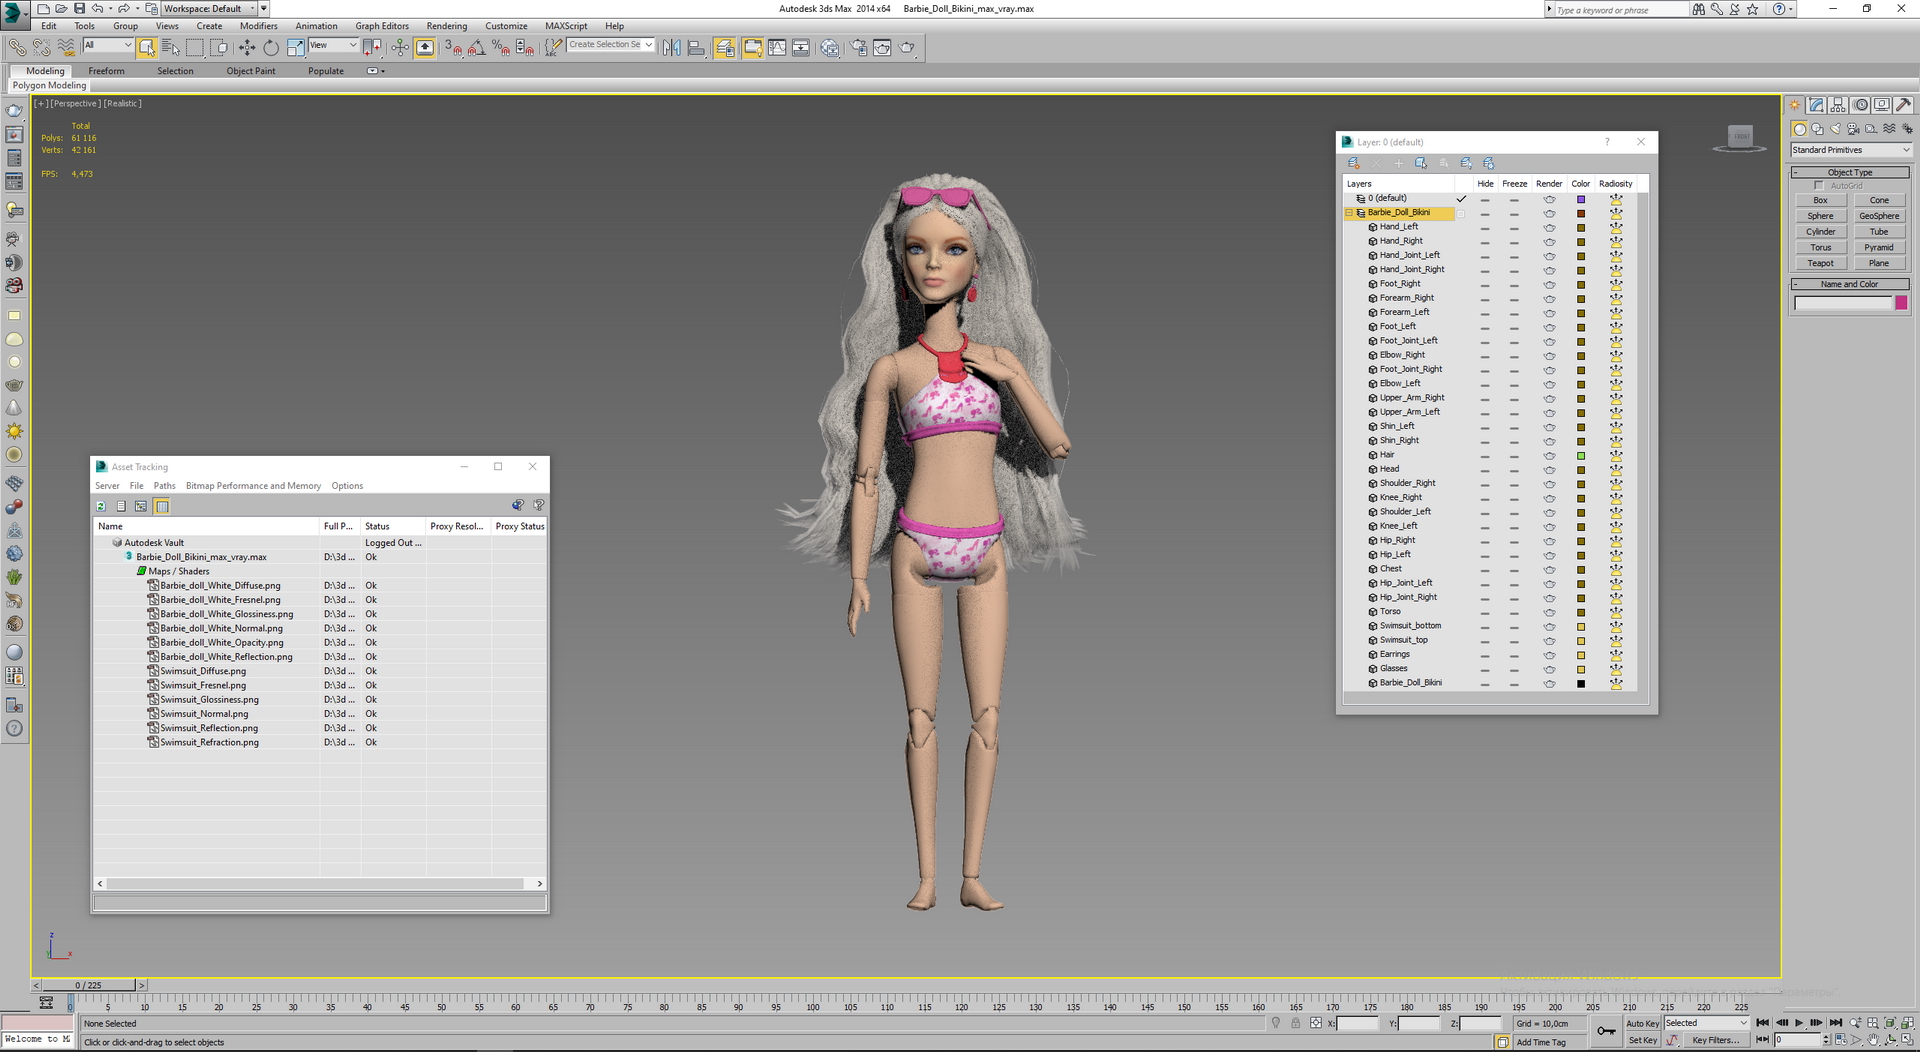Open Select by Name list icon
Image resolution: width=1920 pixels, height=1052 pixels.
[x=171, y=47]
